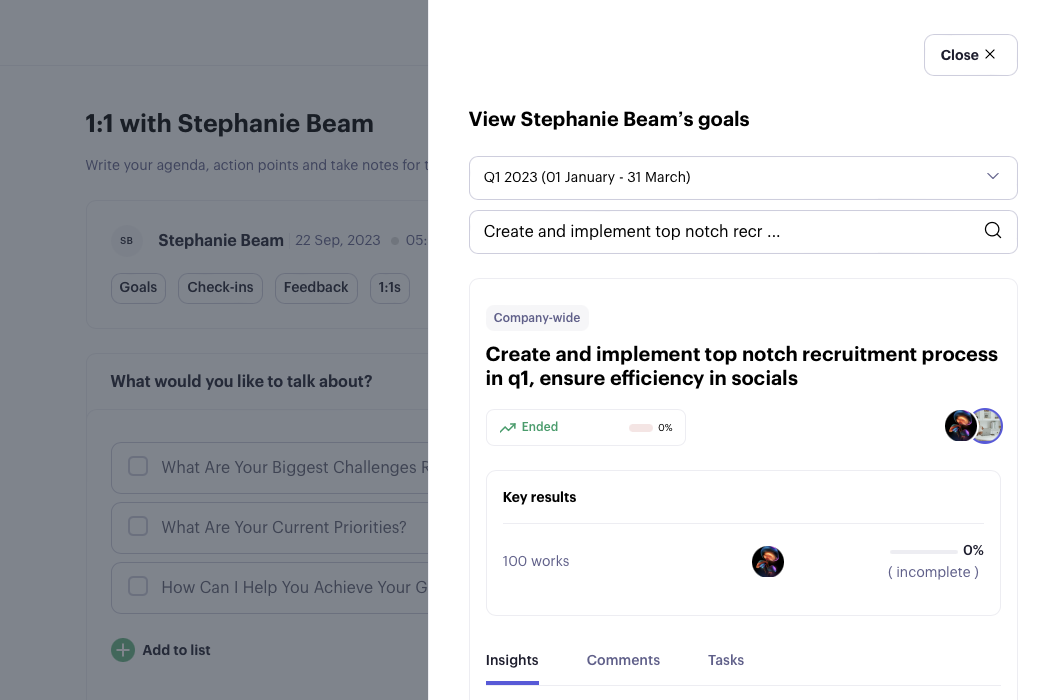Viewport: 1046px width, 700px height.
Task: Open the recruitment process goal title
Action: click(741, 366)
